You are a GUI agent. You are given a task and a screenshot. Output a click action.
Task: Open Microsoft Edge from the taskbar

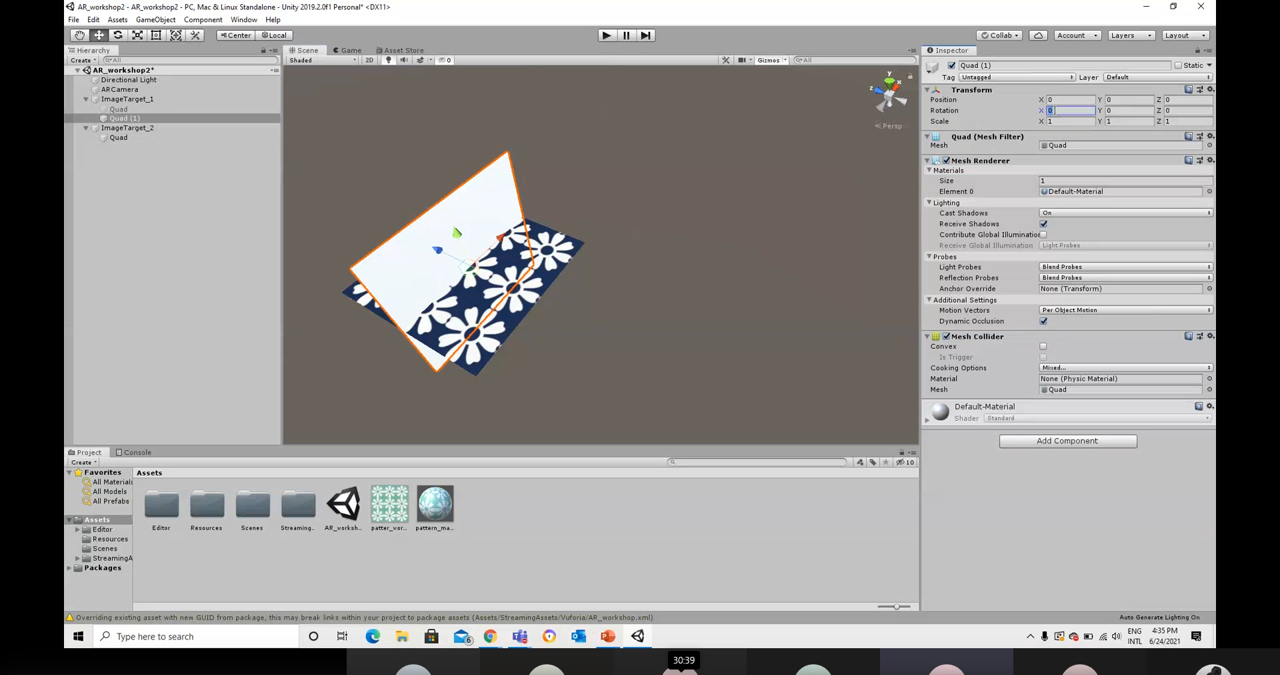(x=373, y=636)
